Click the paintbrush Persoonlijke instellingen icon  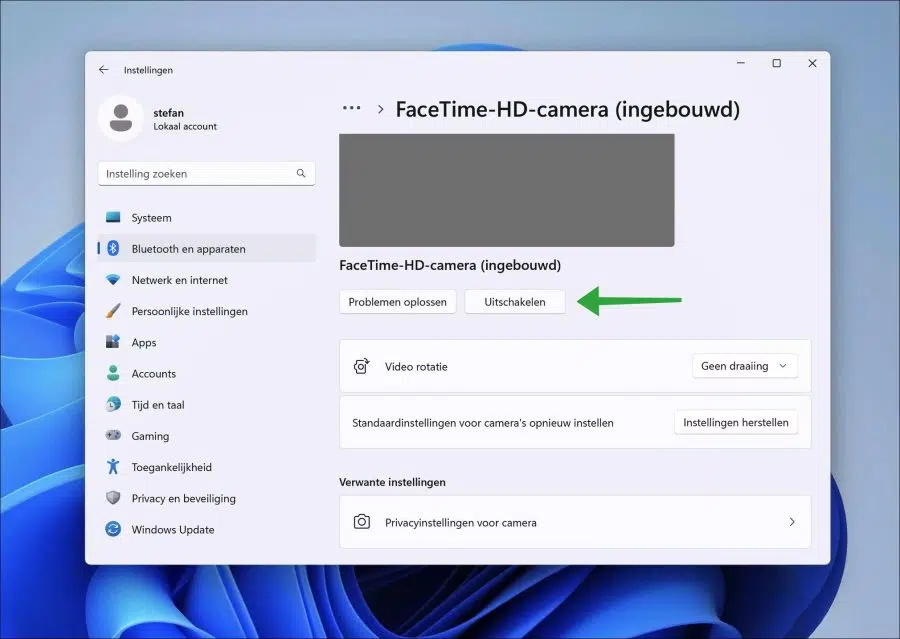113,311
